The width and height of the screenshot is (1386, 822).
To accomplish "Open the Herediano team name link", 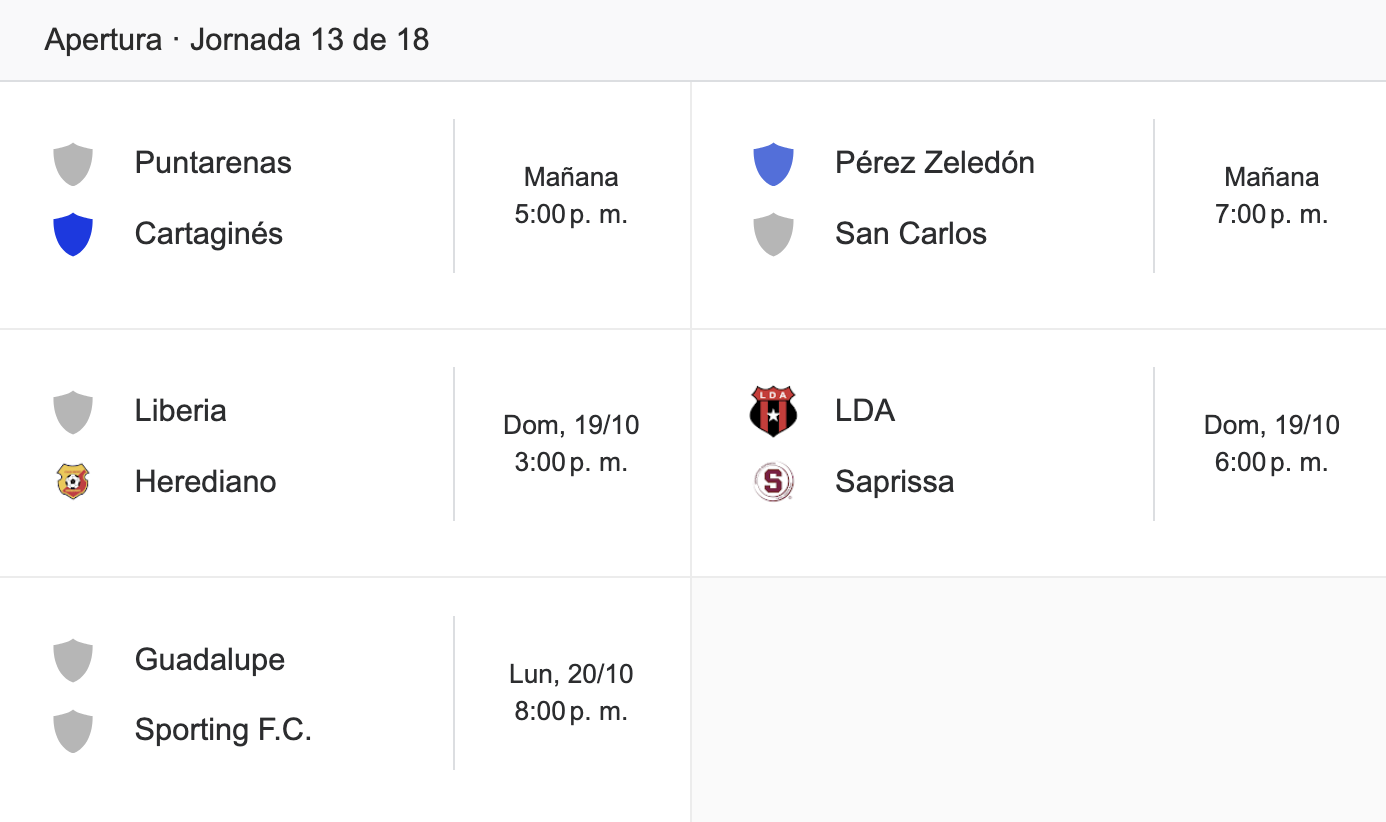I will (x=205, y=482).
